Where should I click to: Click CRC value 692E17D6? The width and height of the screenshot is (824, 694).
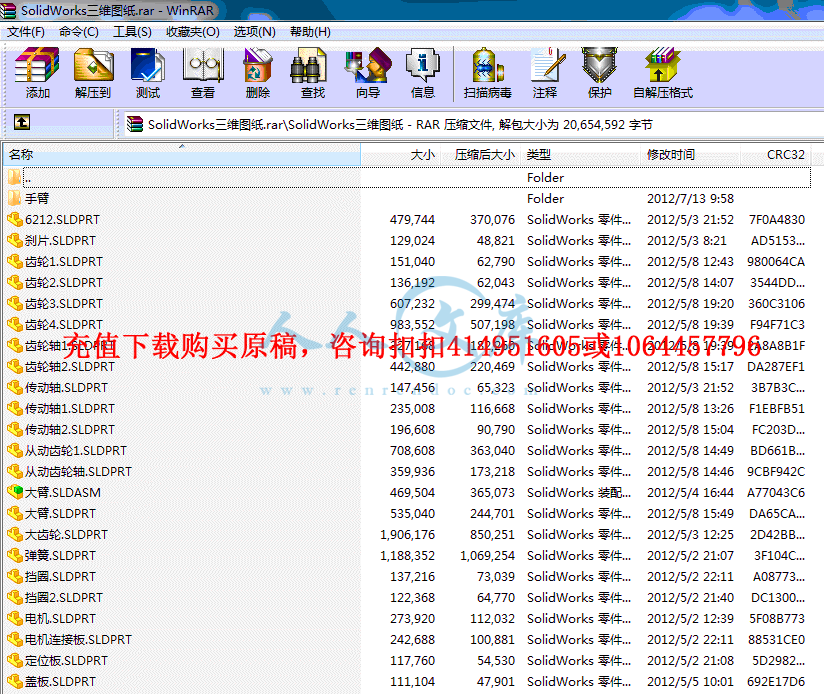coord(776,682)
